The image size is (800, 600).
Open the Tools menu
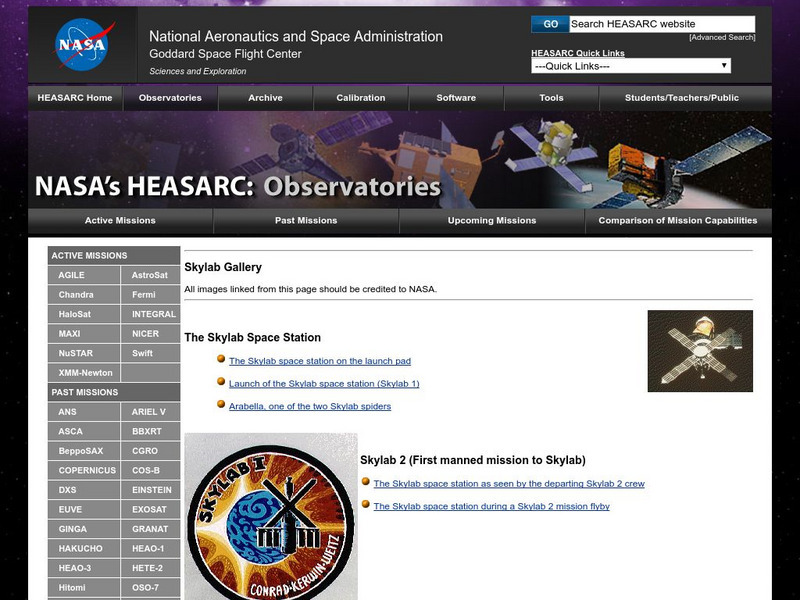pos(551,97)
